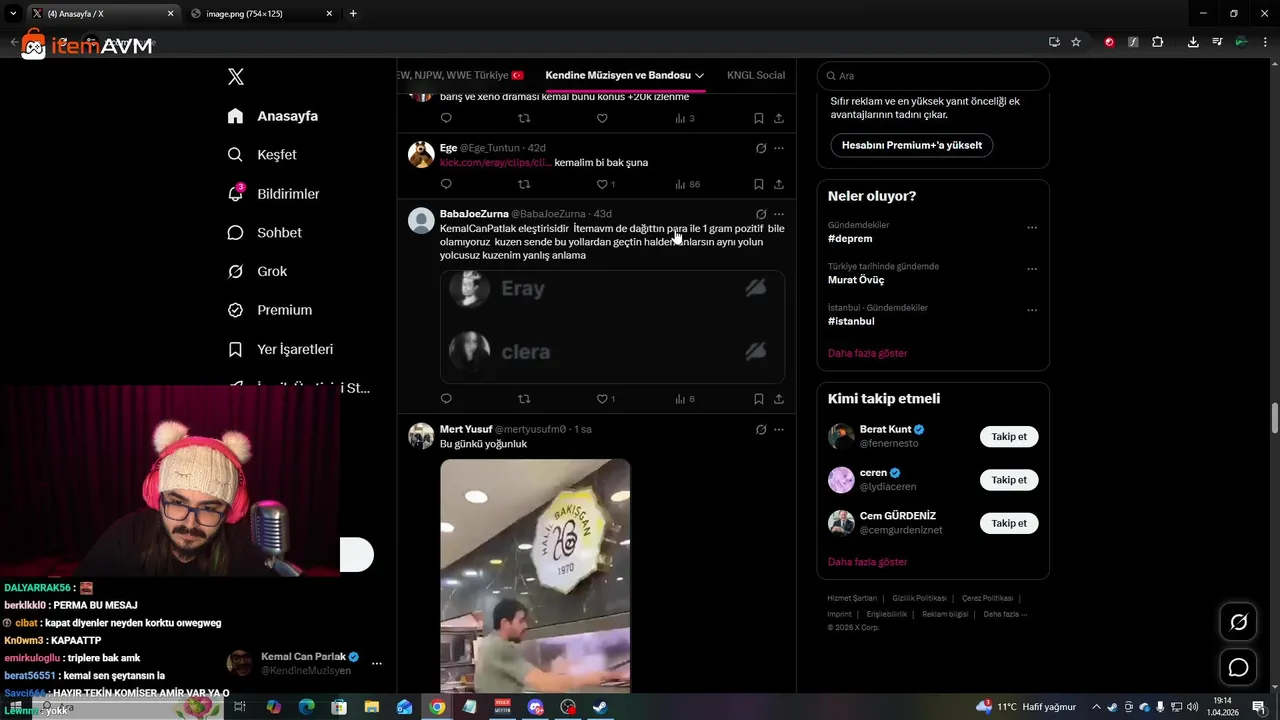Bookmark Ege's tweet
This screenshot has width=1280, height=720.
[759, 184]
